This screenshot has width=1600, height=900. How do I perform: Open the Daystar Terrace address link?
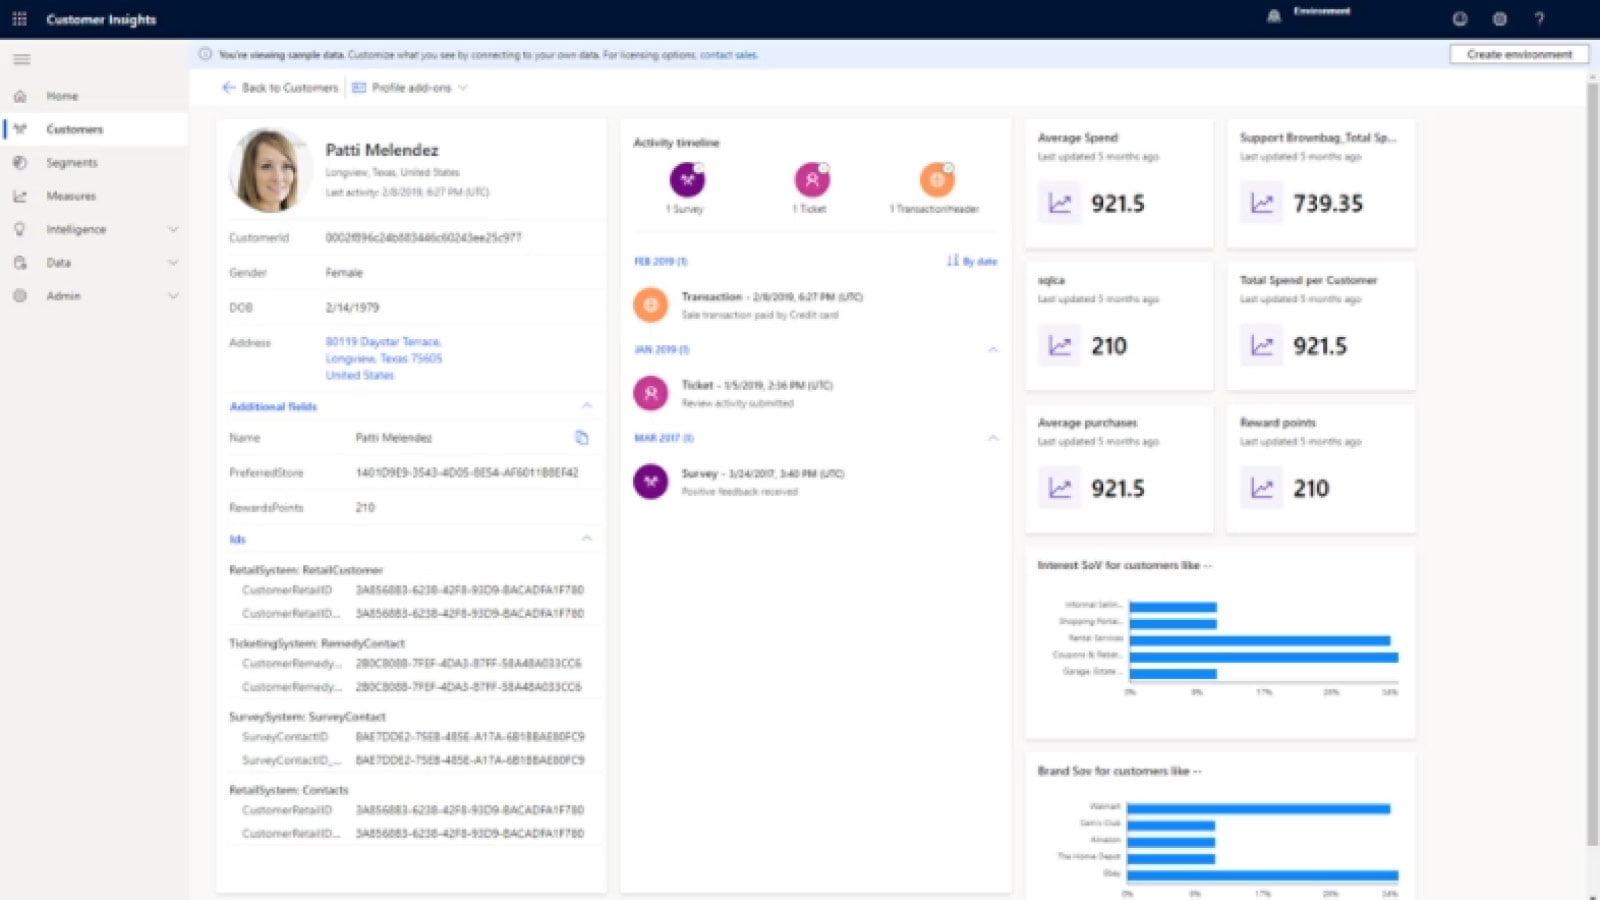click(384, 358)
